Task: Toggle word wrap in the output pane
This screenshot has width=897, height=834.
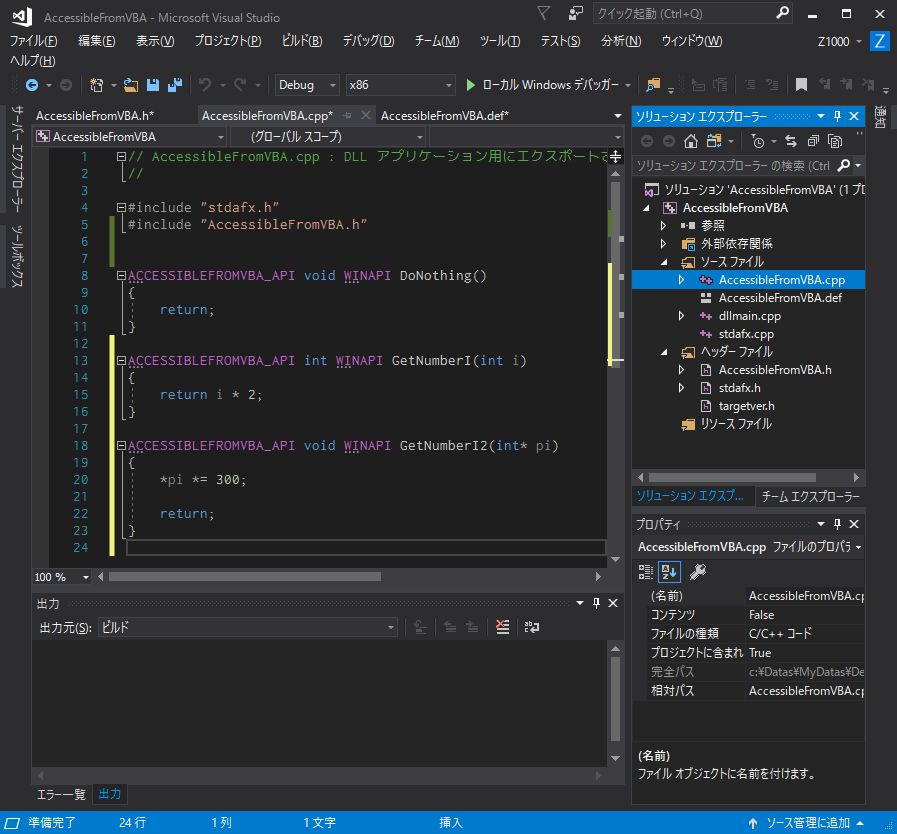Action: click(532, 627)
